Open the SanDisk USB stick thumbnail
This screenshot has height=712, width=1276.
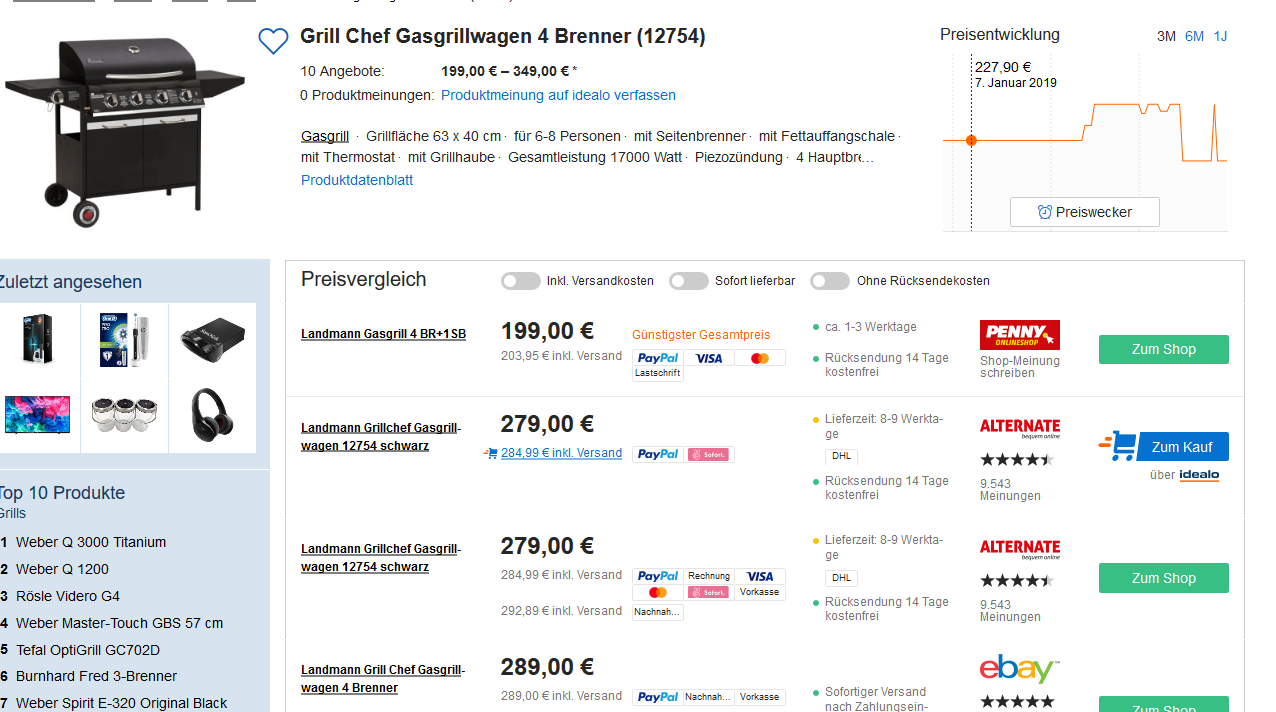click(x=212, y=340)
